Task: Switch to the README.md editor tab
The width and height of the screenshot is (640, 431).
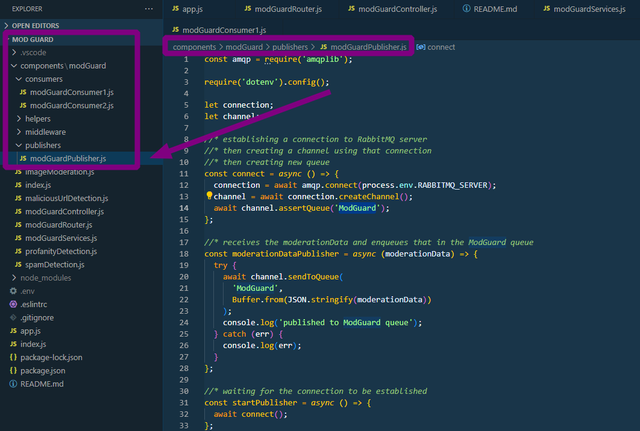Action: pyautogui.click(x=495, y=9)
